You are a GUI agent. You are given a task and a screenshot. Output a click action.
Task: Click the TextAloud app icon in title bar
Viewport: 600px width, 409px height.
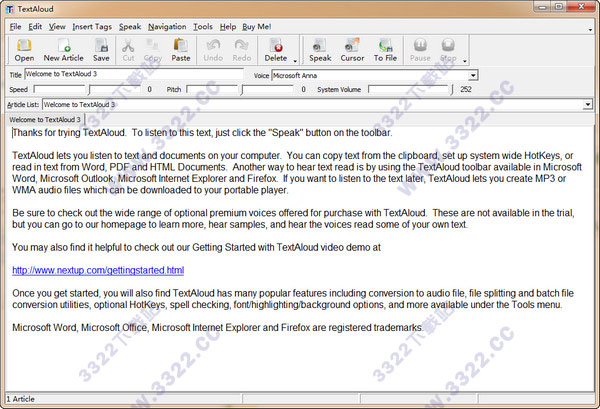pos(10,9)
